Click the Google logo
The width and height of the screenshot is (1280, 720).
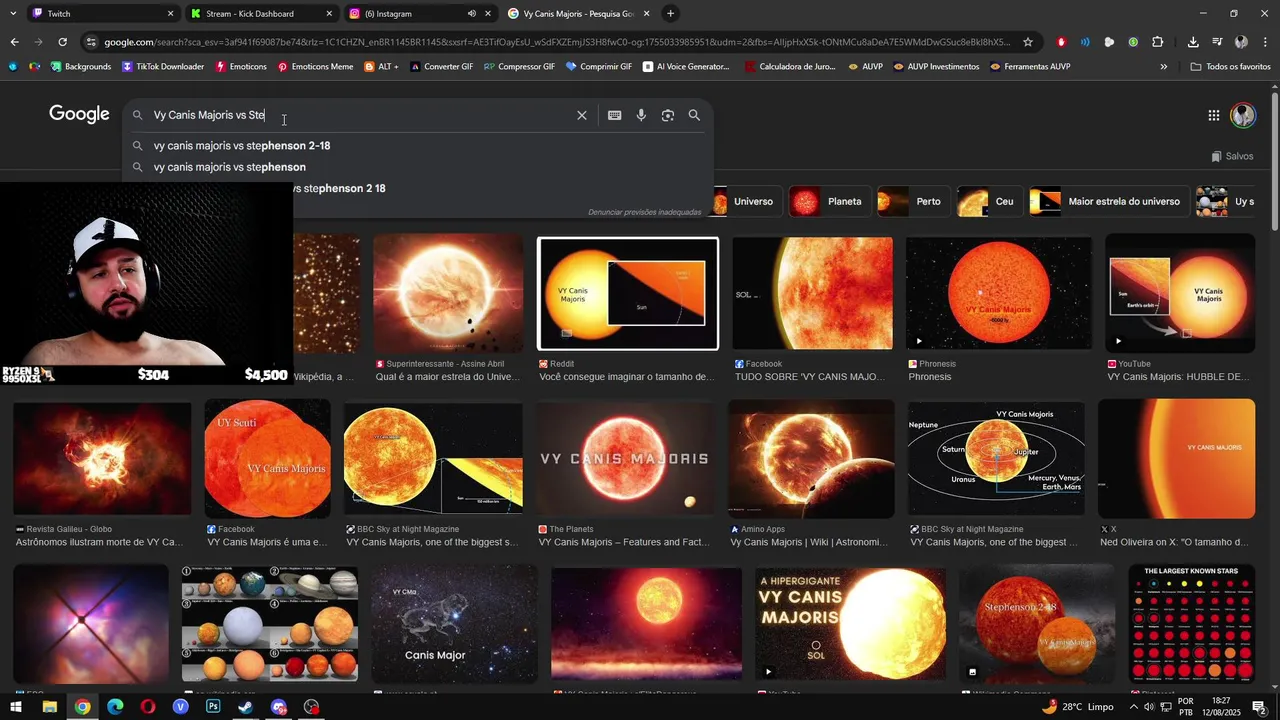pos(79,114)
